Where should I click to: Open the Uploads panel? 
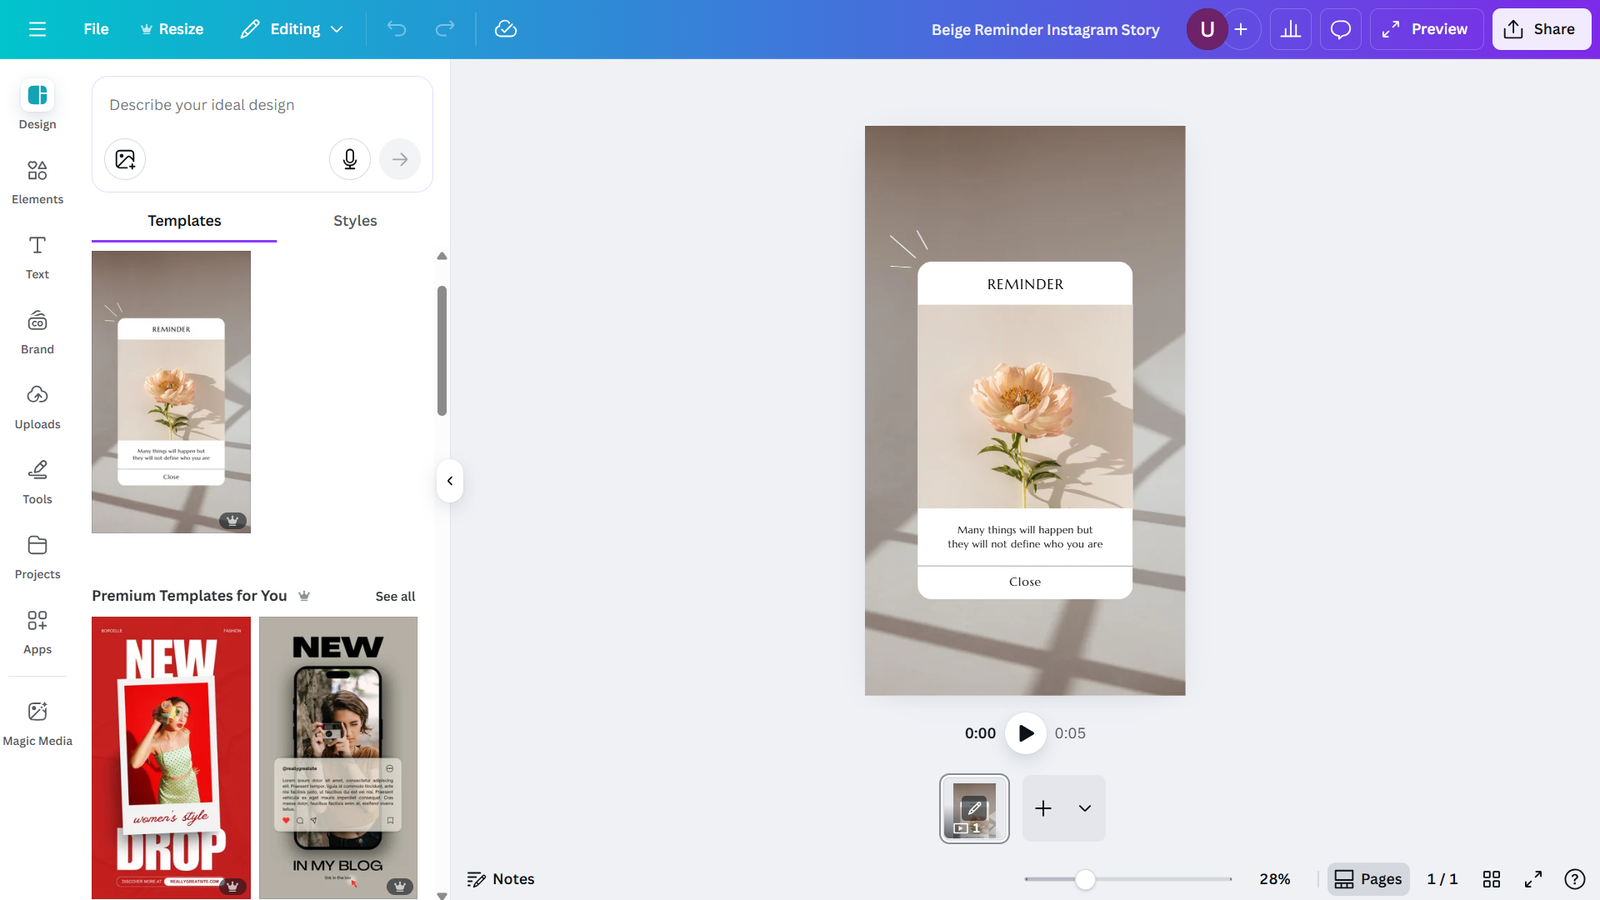[37, 406]
